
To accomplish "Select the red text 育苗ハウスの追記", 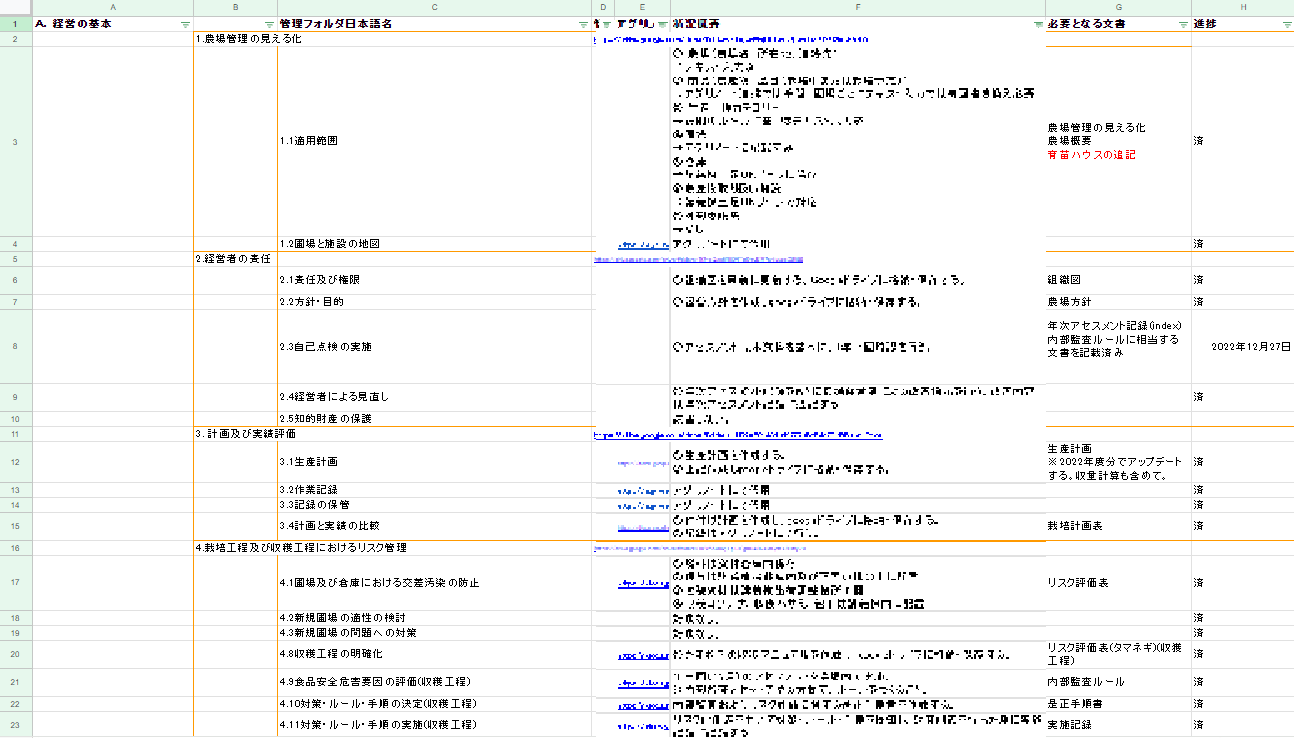I will (1091, 155).
